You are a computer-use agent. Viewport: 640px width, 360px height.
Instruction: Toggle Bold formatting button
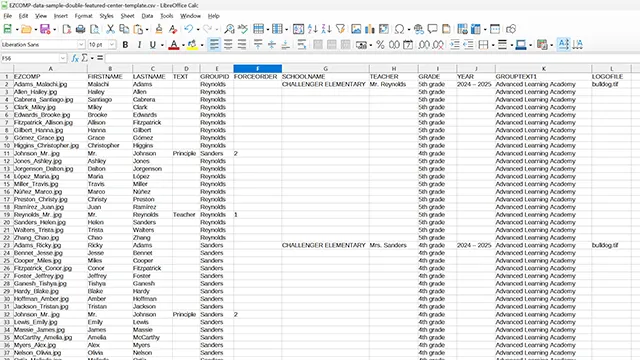point(125,44)
